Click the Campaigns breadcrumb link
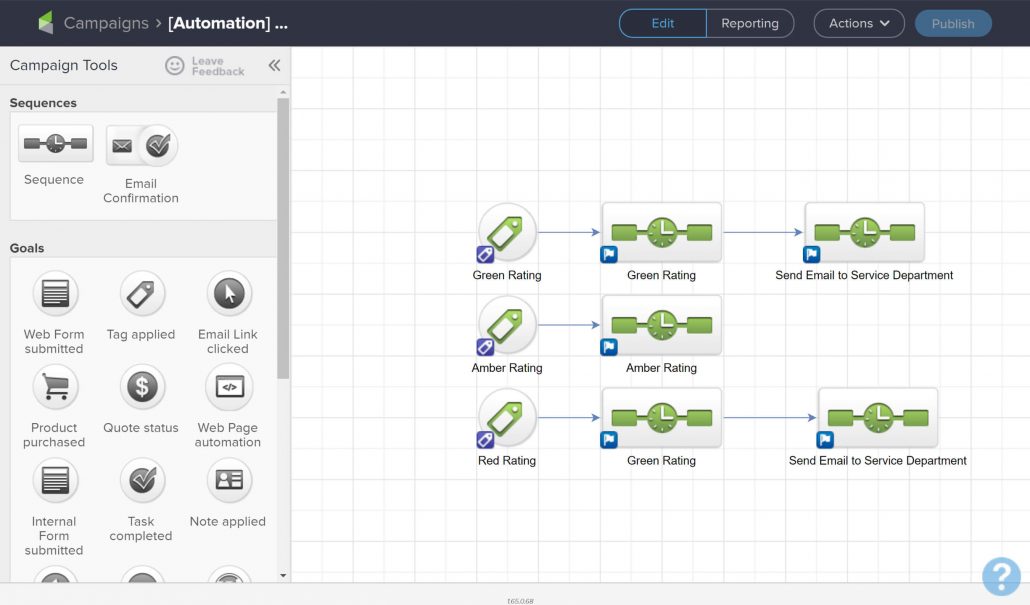Viewport: 1030px width, 605px height. click(106, 23)
